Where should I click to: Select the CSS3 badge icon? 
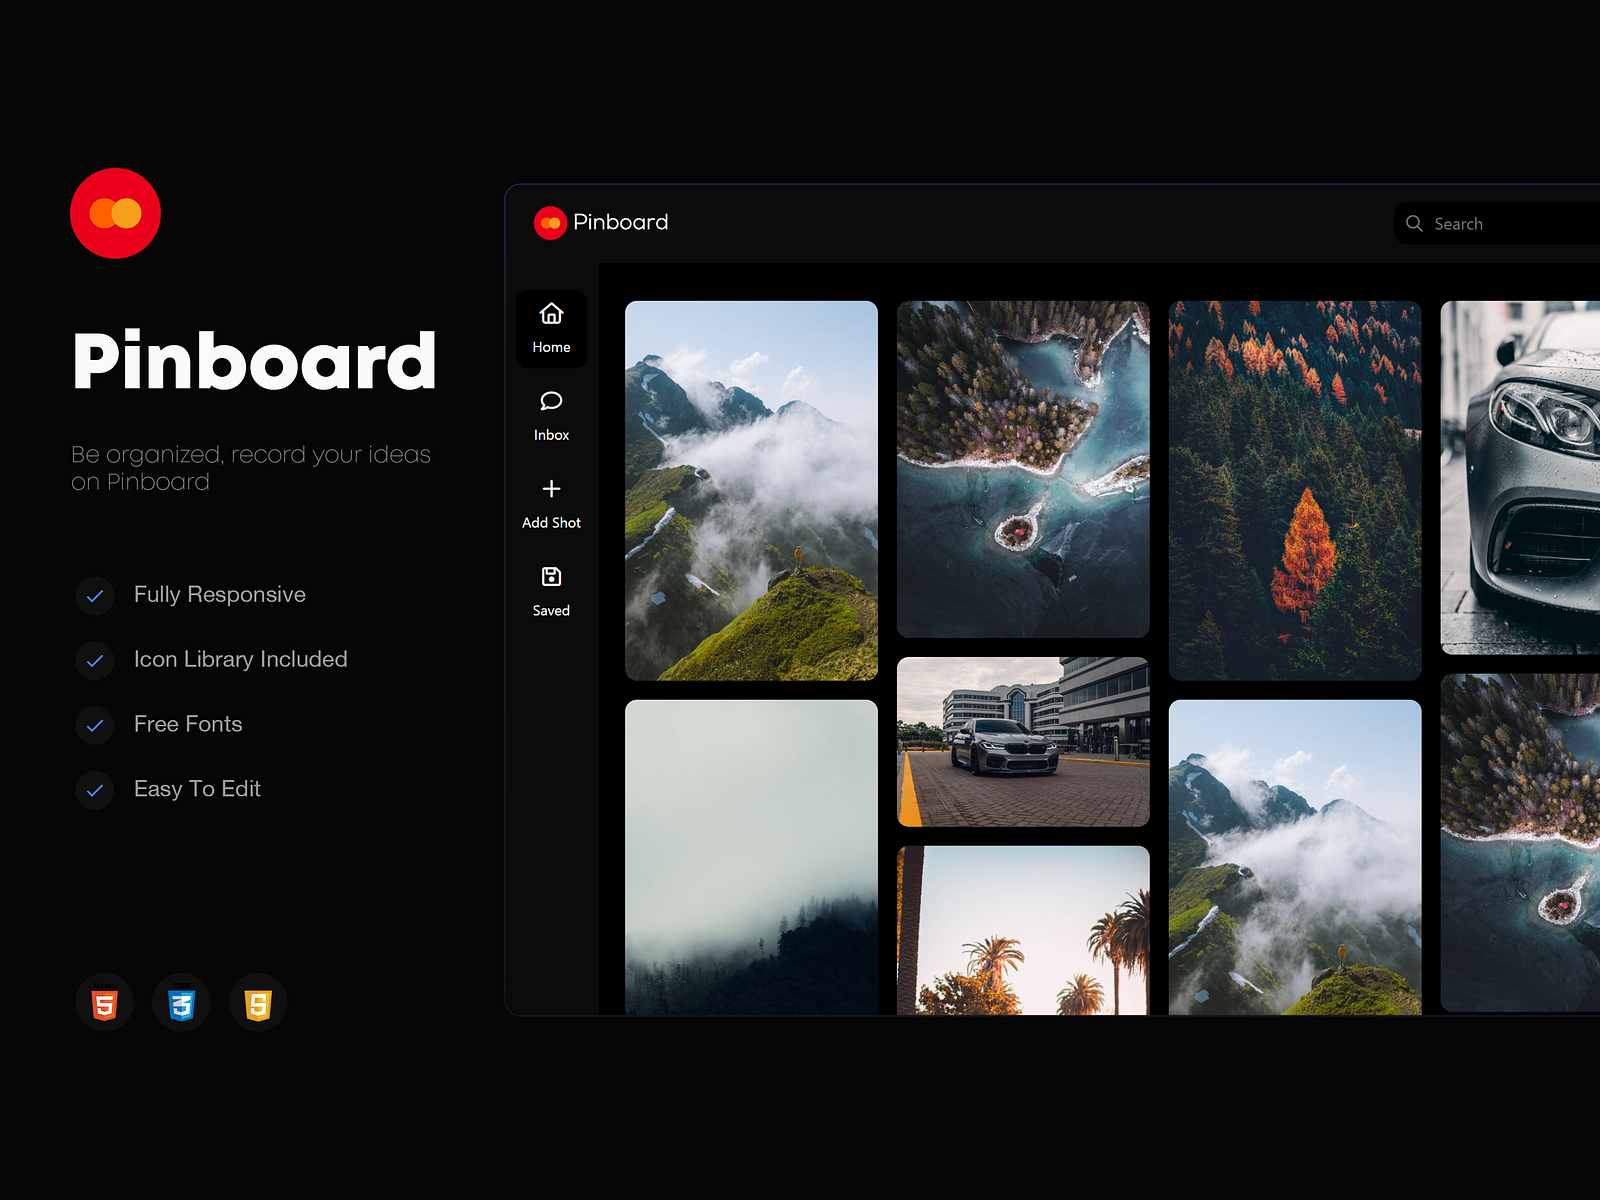[x=181, y=1003]
